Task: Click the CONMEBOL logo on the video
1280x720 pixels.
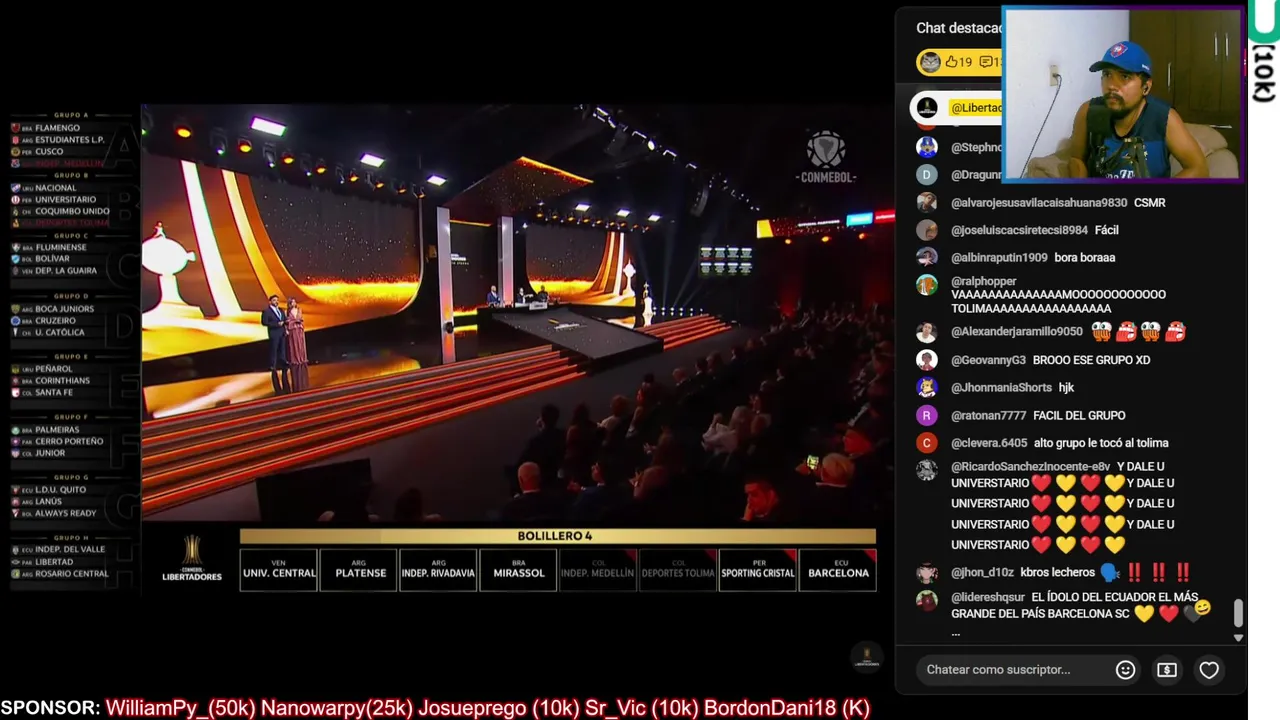Action: coord(826,158)
